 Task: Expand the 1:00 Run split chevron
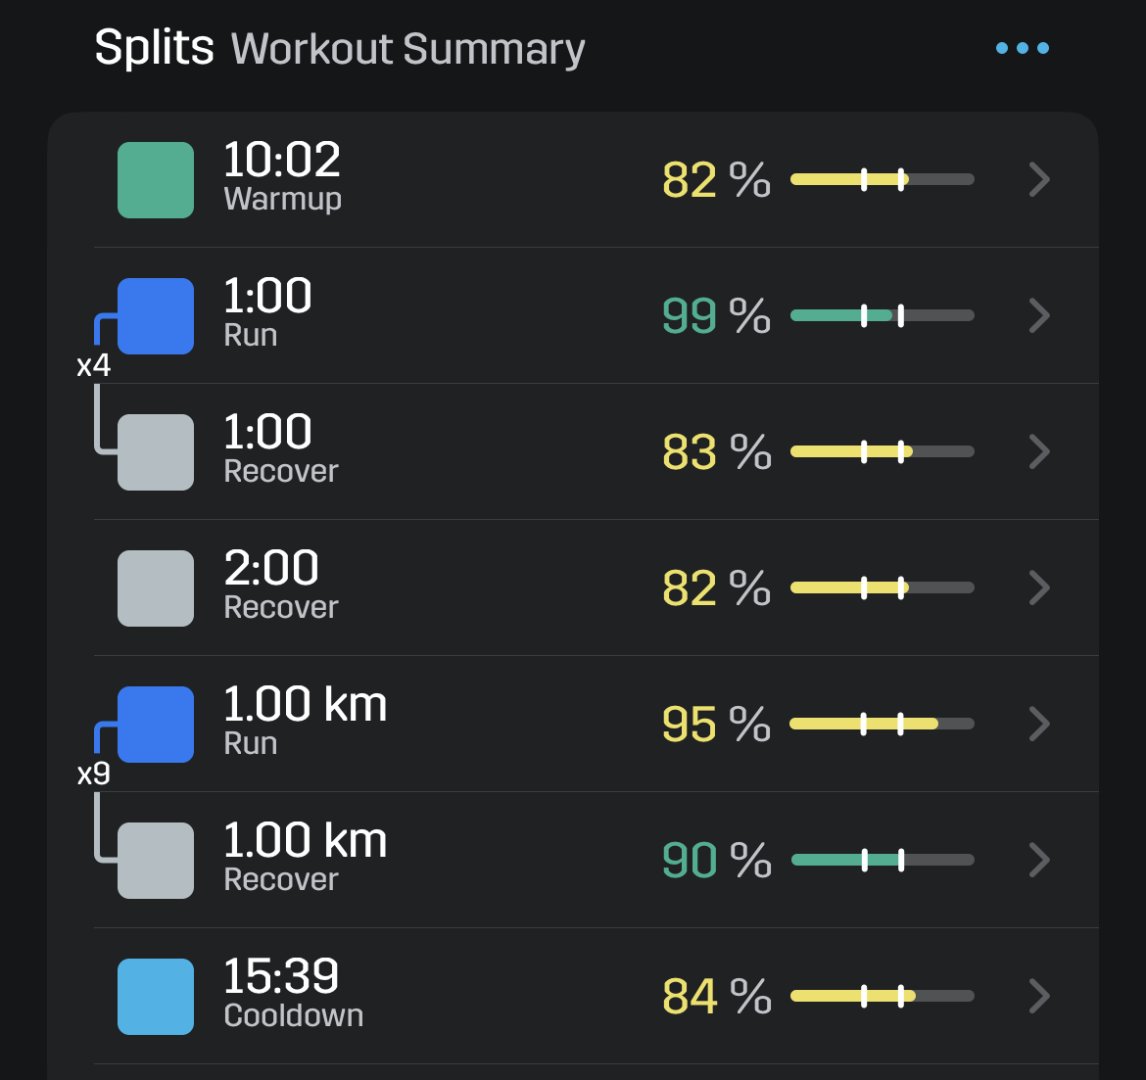point(1039,316)
